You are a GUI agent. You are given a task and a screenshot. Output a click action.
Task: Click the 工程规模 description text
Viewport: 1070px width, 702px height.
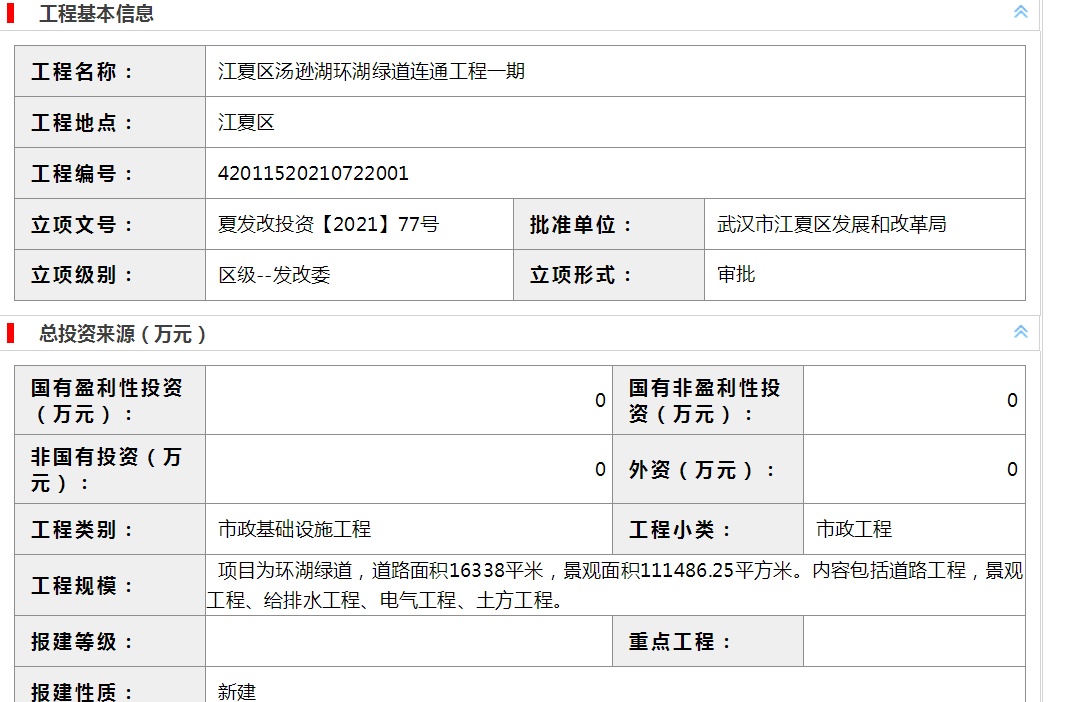[x=615, y=585]
